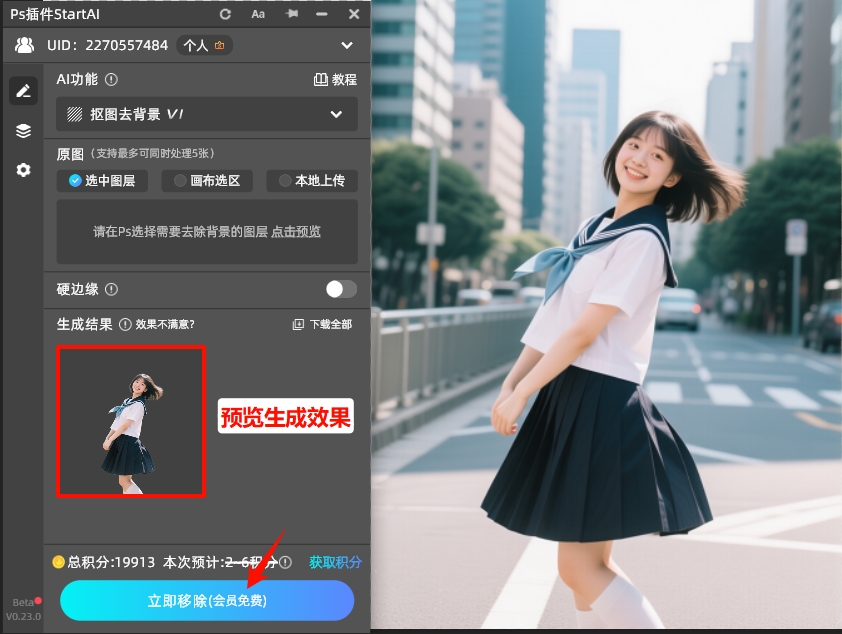Expand the account chevron in the UID row

pos(347,45)
